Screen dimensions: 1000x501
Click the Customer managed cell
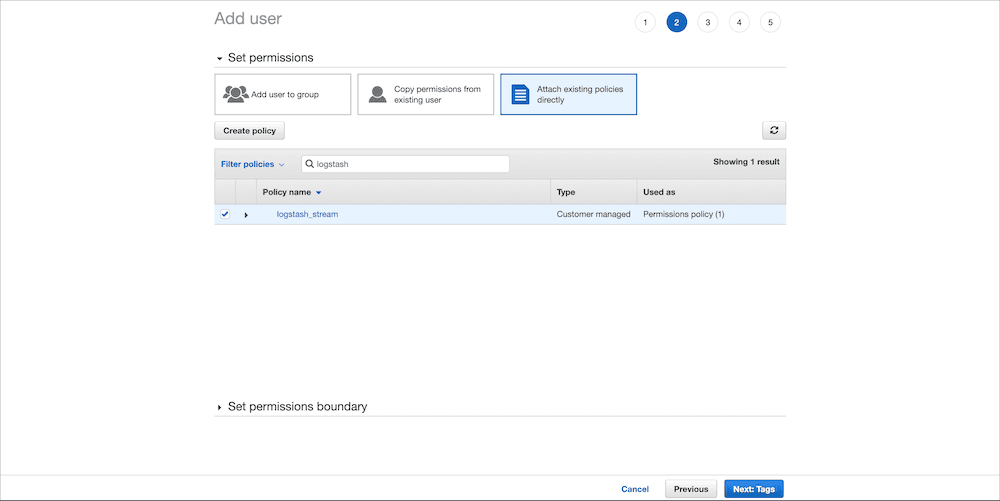click(593, 214)
